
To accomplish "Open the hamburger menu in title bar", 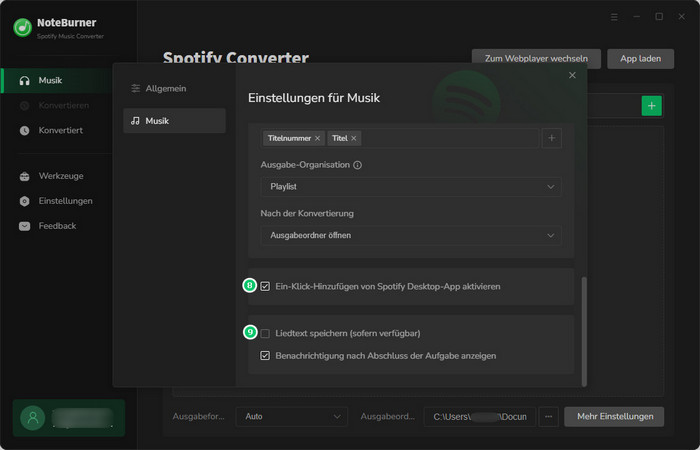I will pyautogui.click(x=614, y=17).
